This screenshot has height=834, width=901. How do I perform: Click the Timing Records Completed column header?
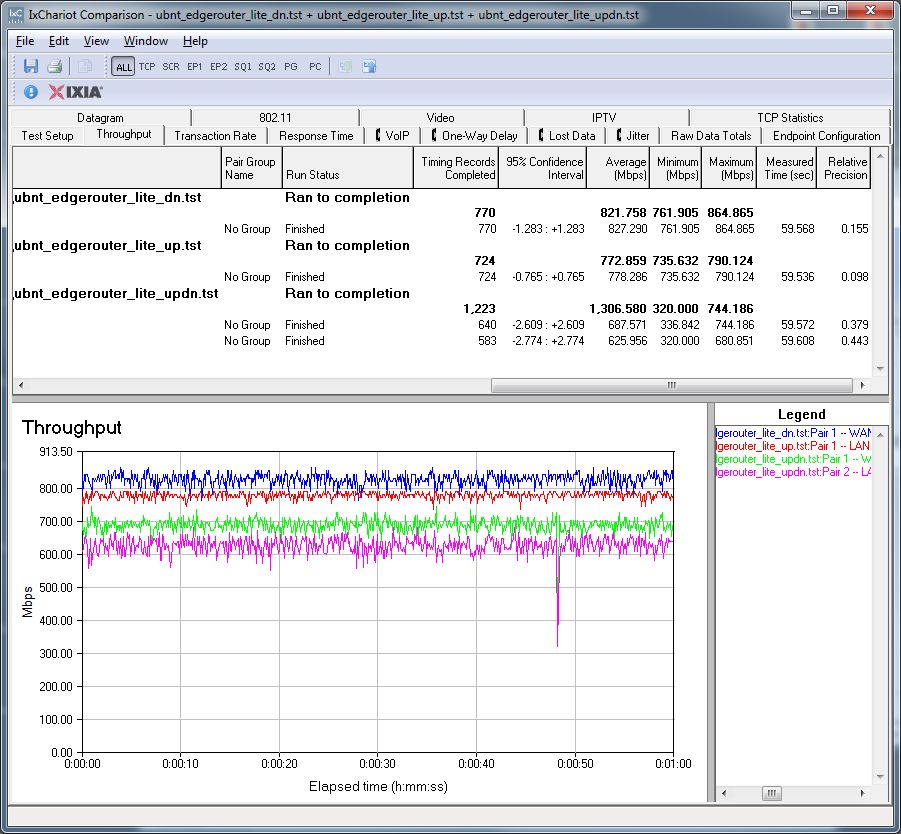pos(456,168)
